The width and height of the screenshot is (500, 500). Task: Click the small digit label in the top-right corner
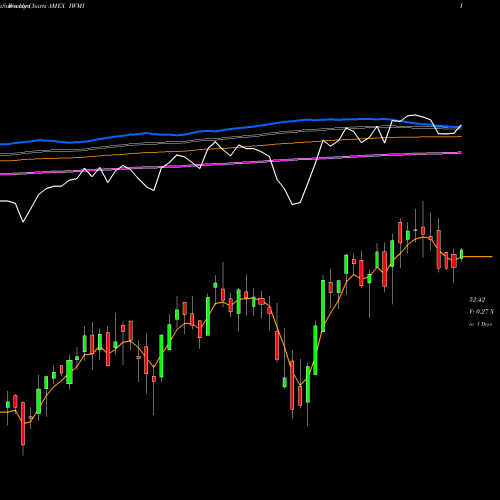tap(462, 6)
